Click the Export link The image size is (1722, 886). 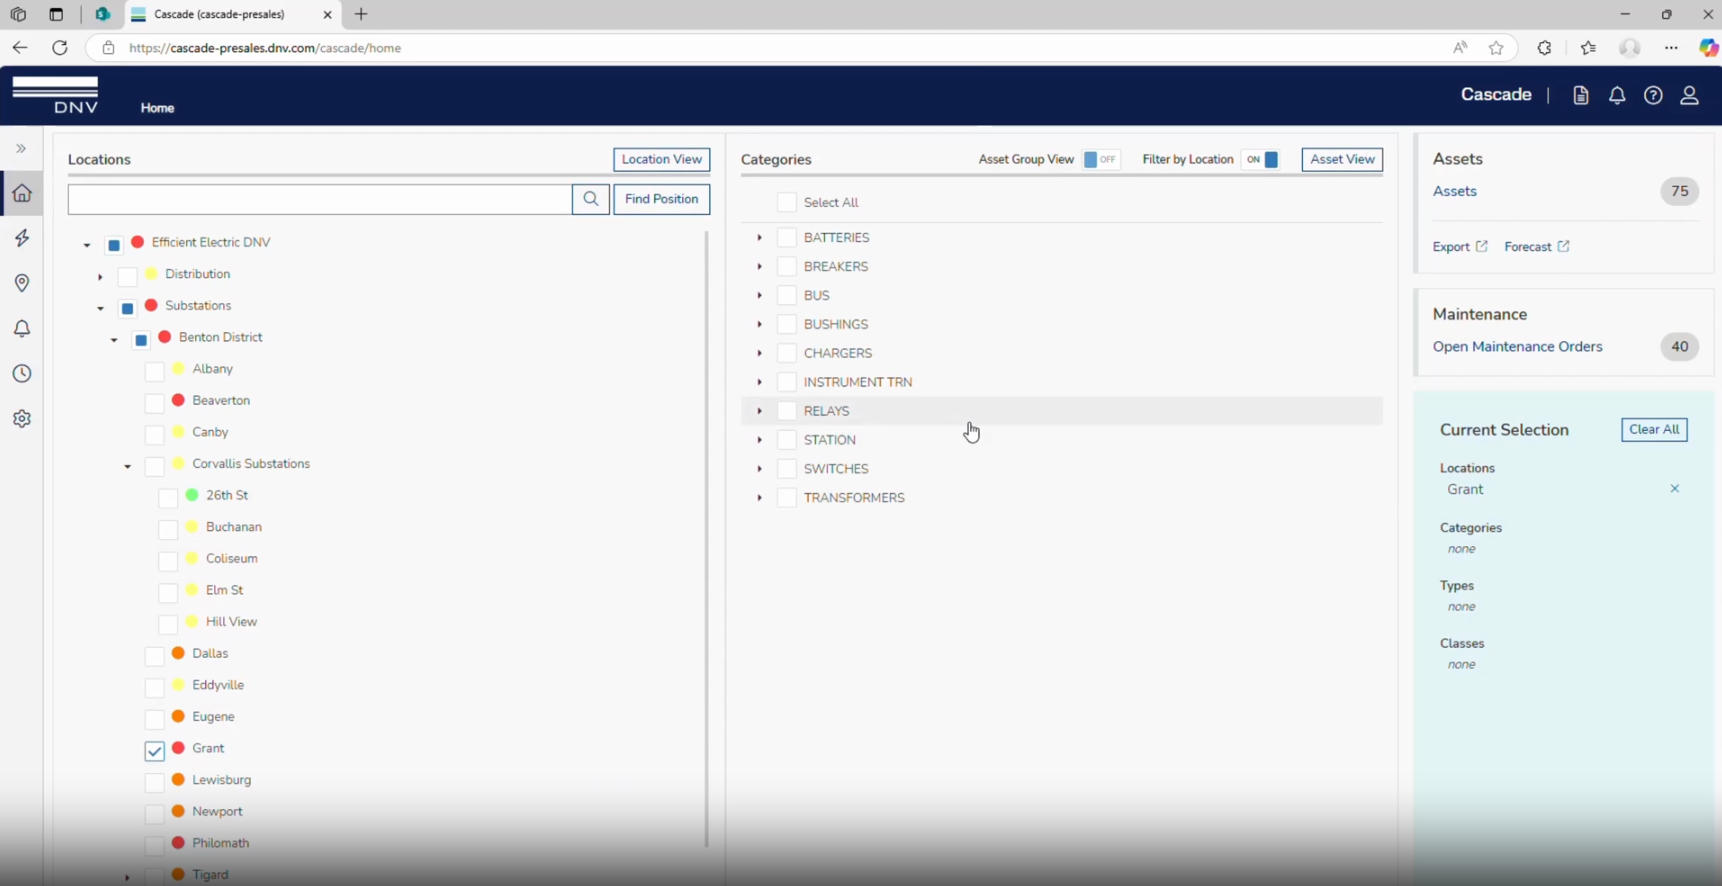click(1460, 247)
